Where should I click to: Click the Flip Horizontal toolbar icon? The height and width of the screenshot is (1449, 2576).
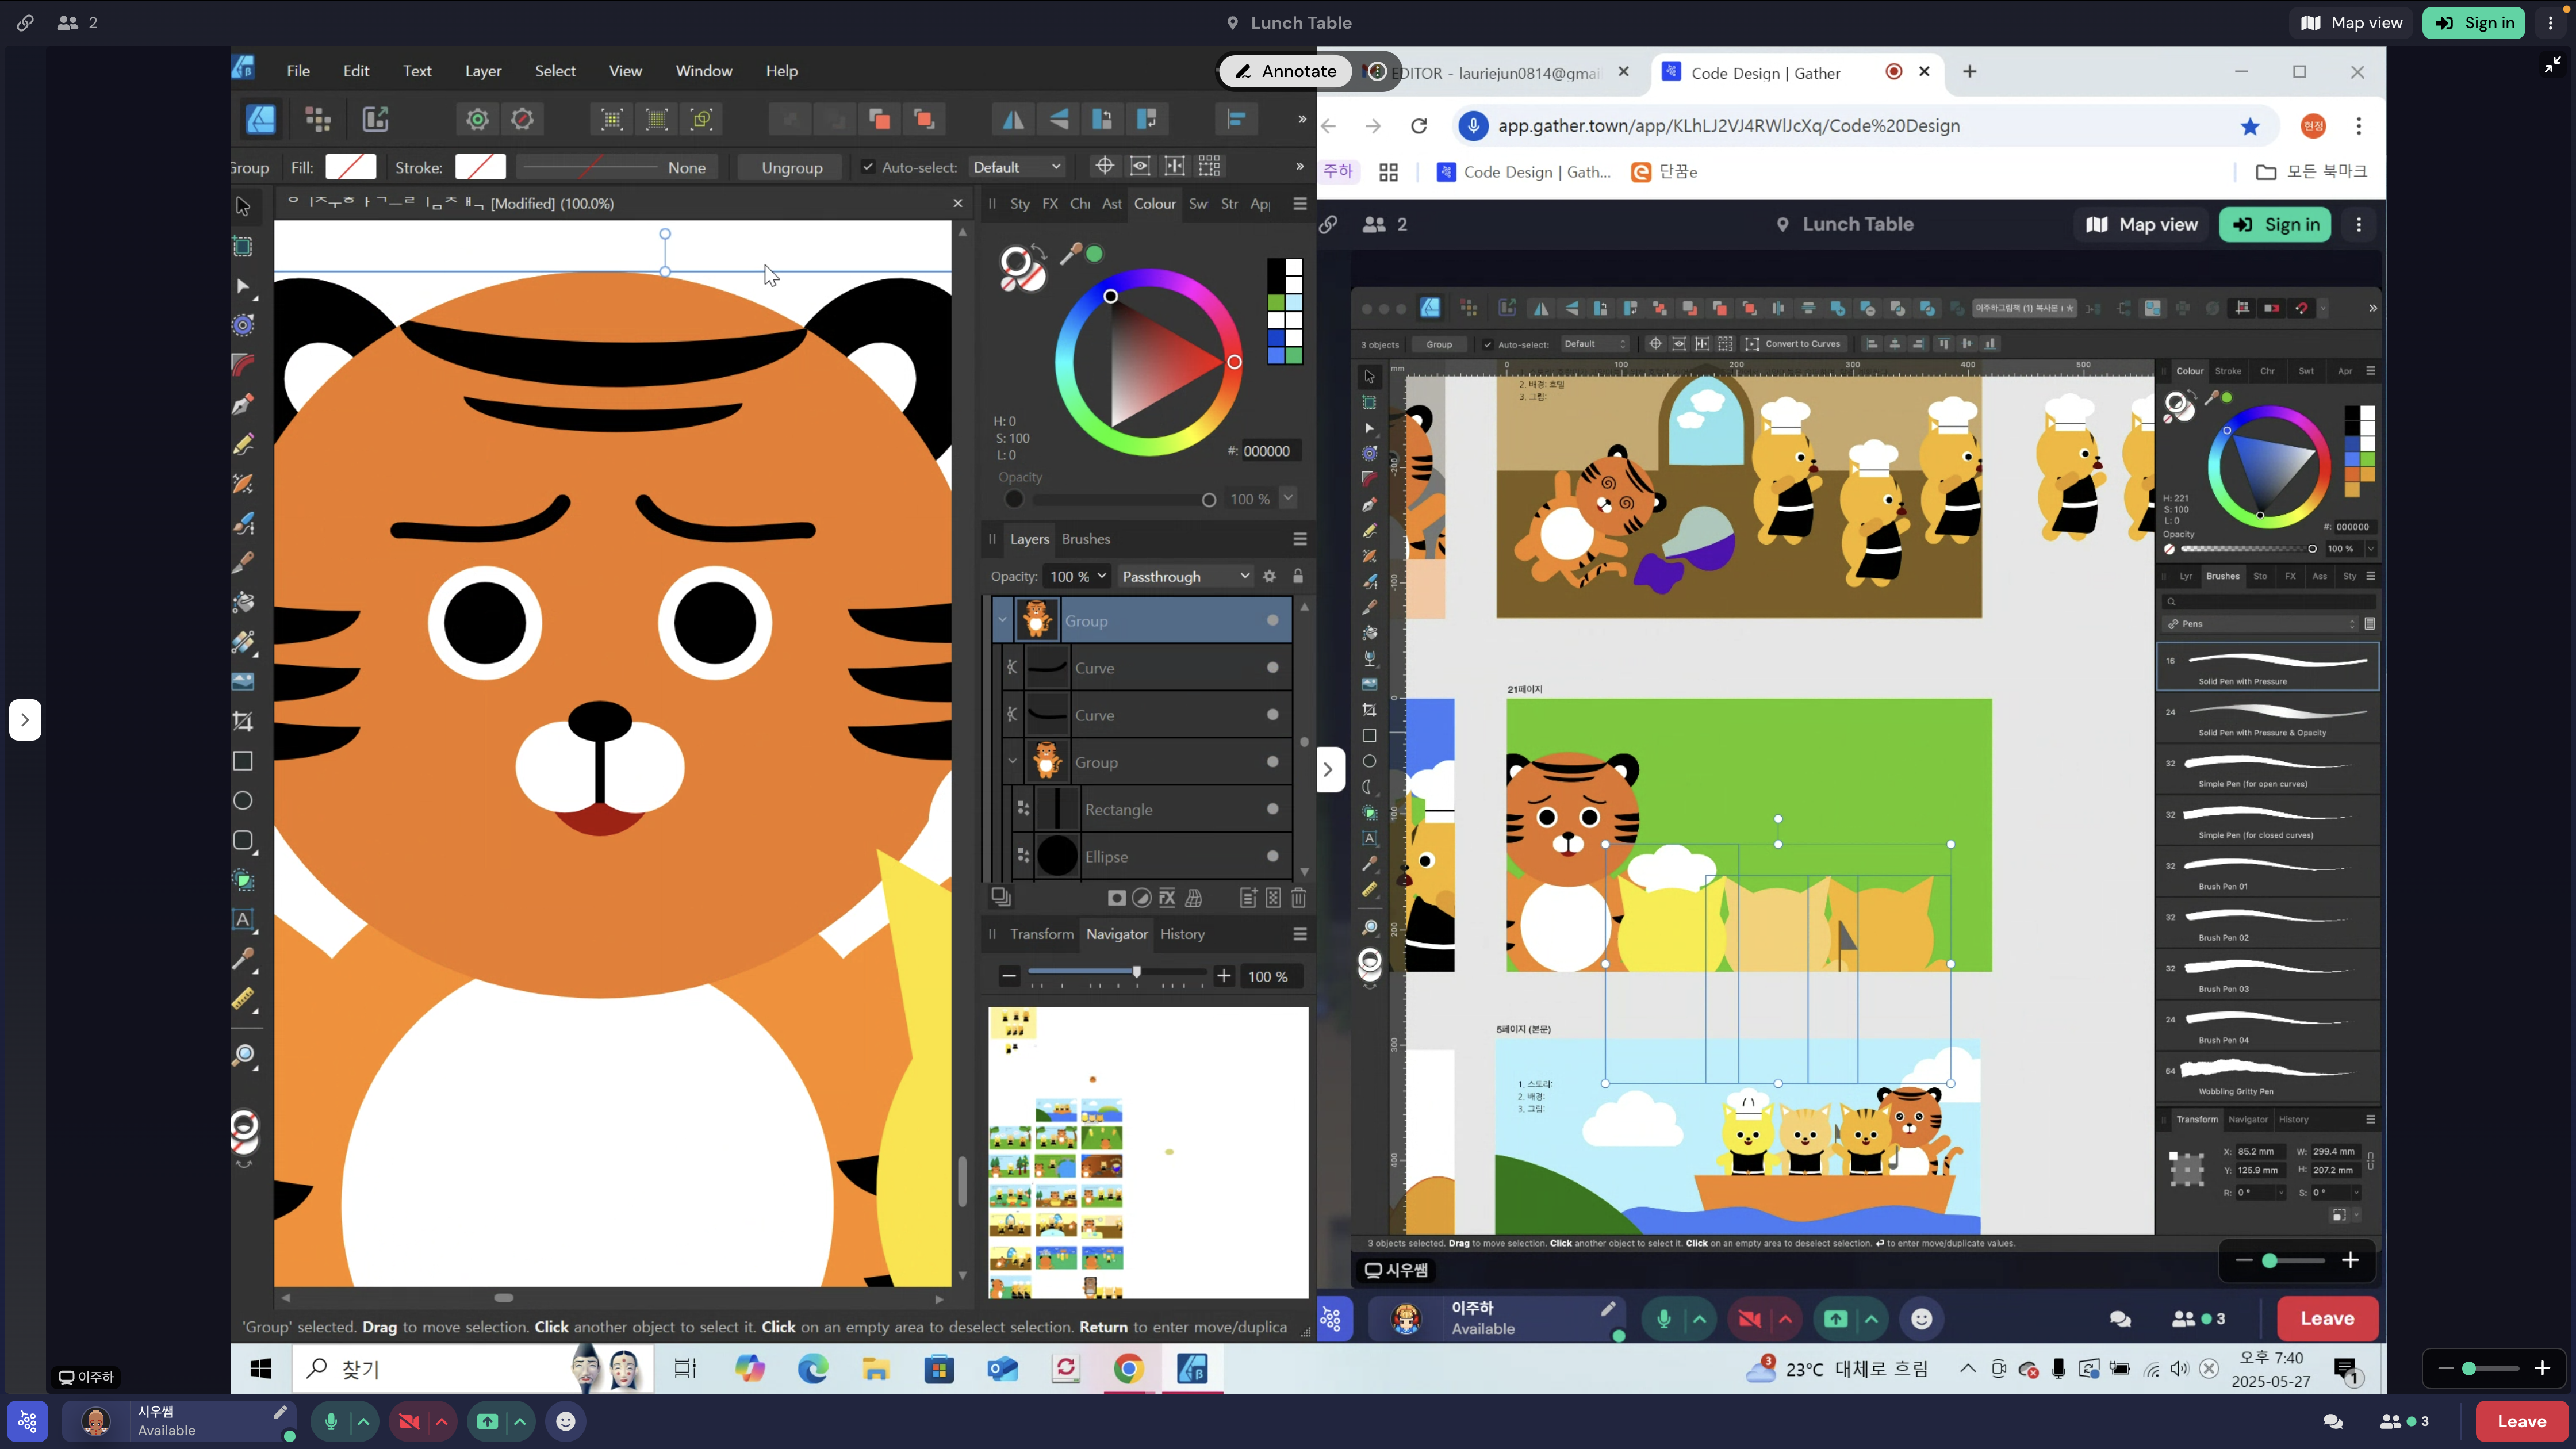click(1013, 119)
